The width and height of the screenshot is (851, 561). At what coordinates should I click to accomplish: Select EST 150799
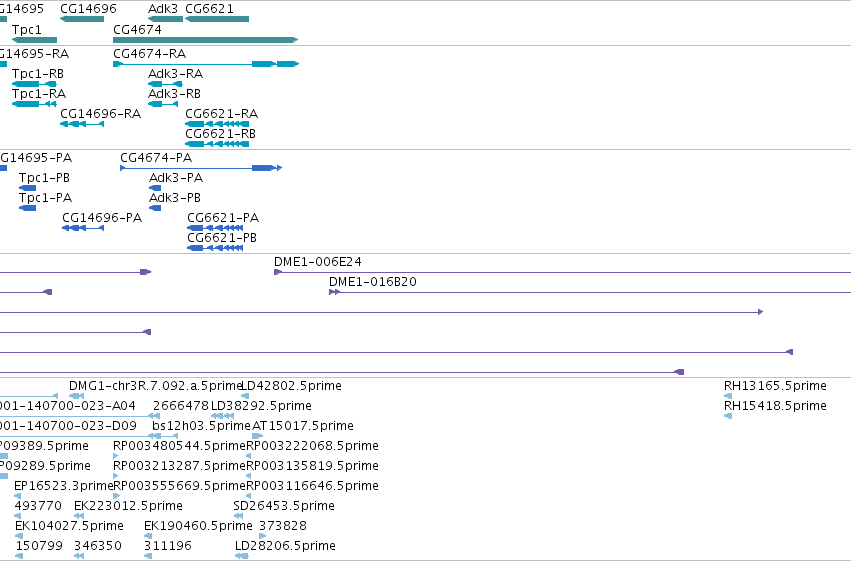(20, 557)
